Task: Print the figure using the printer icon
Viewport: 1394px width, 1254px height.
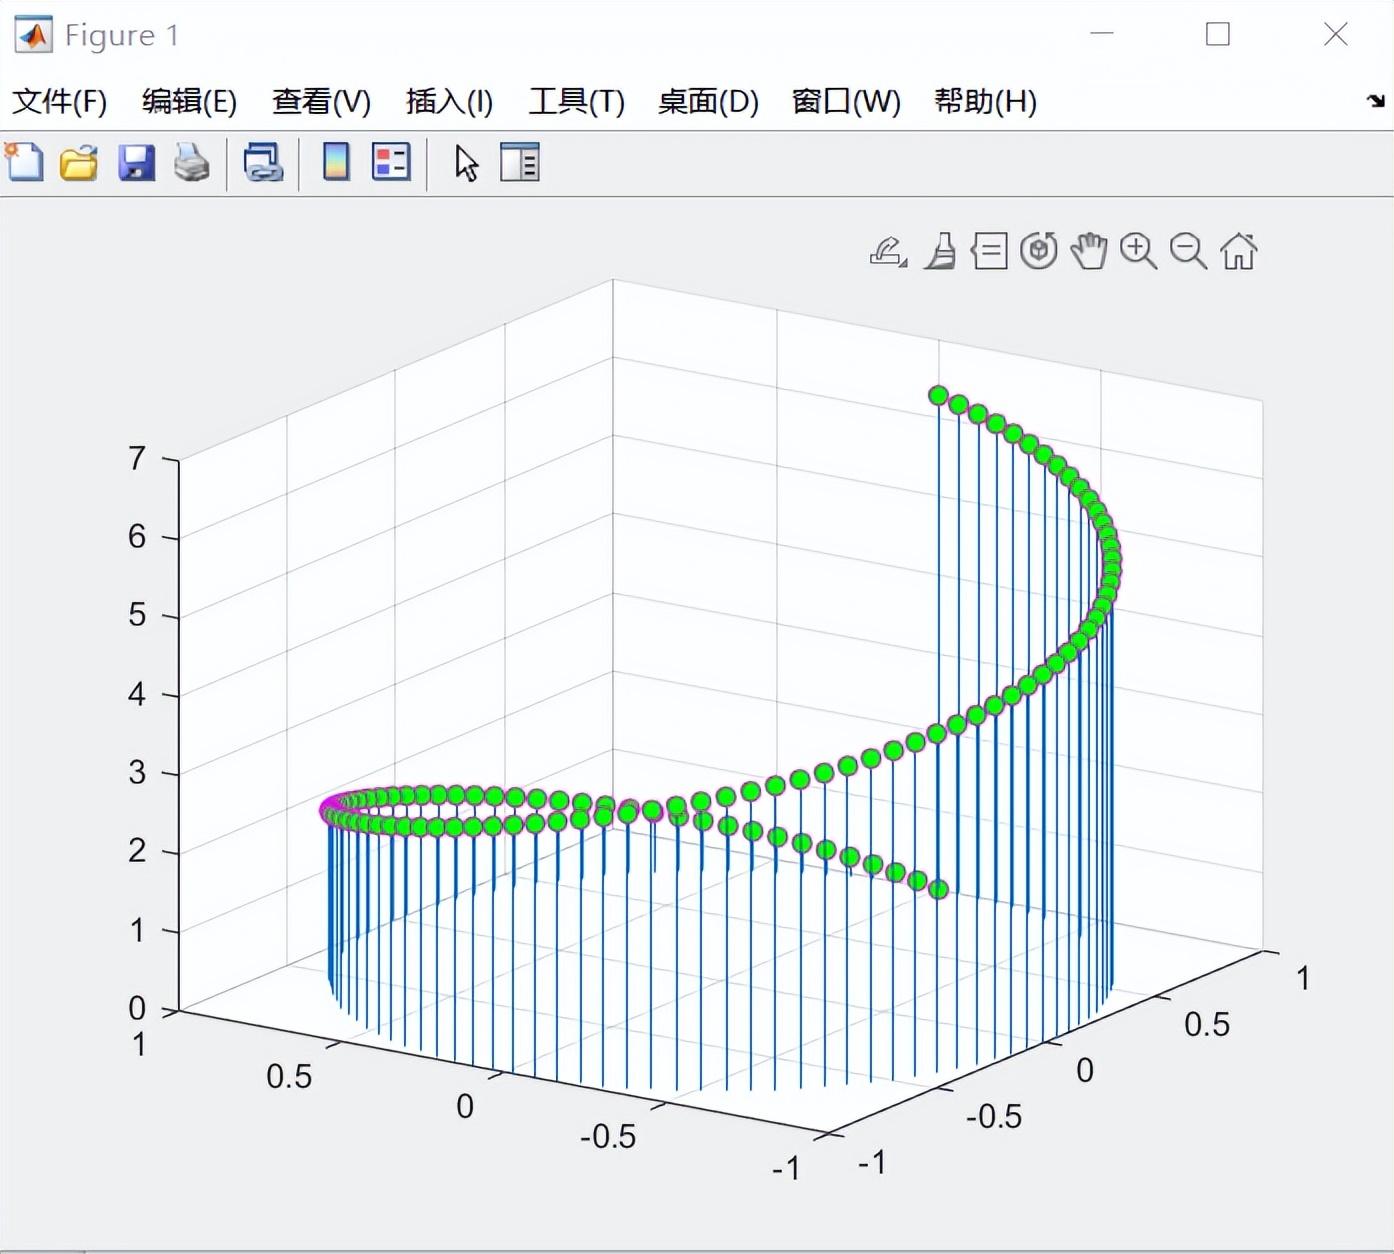Action: (x=192, y=162)
